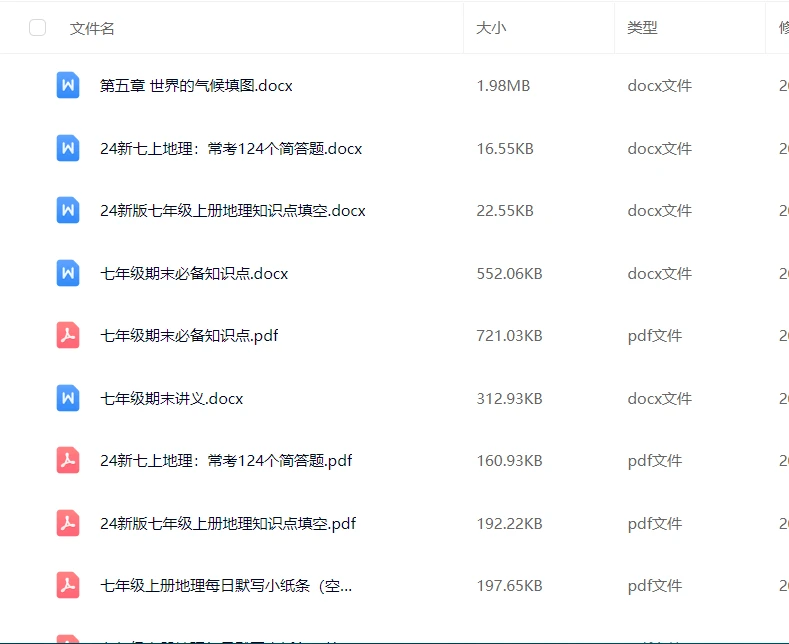The height and width of the screenshot is (644, 789).
Task: Click the size value 552.06KB
Action: point(509,274)
